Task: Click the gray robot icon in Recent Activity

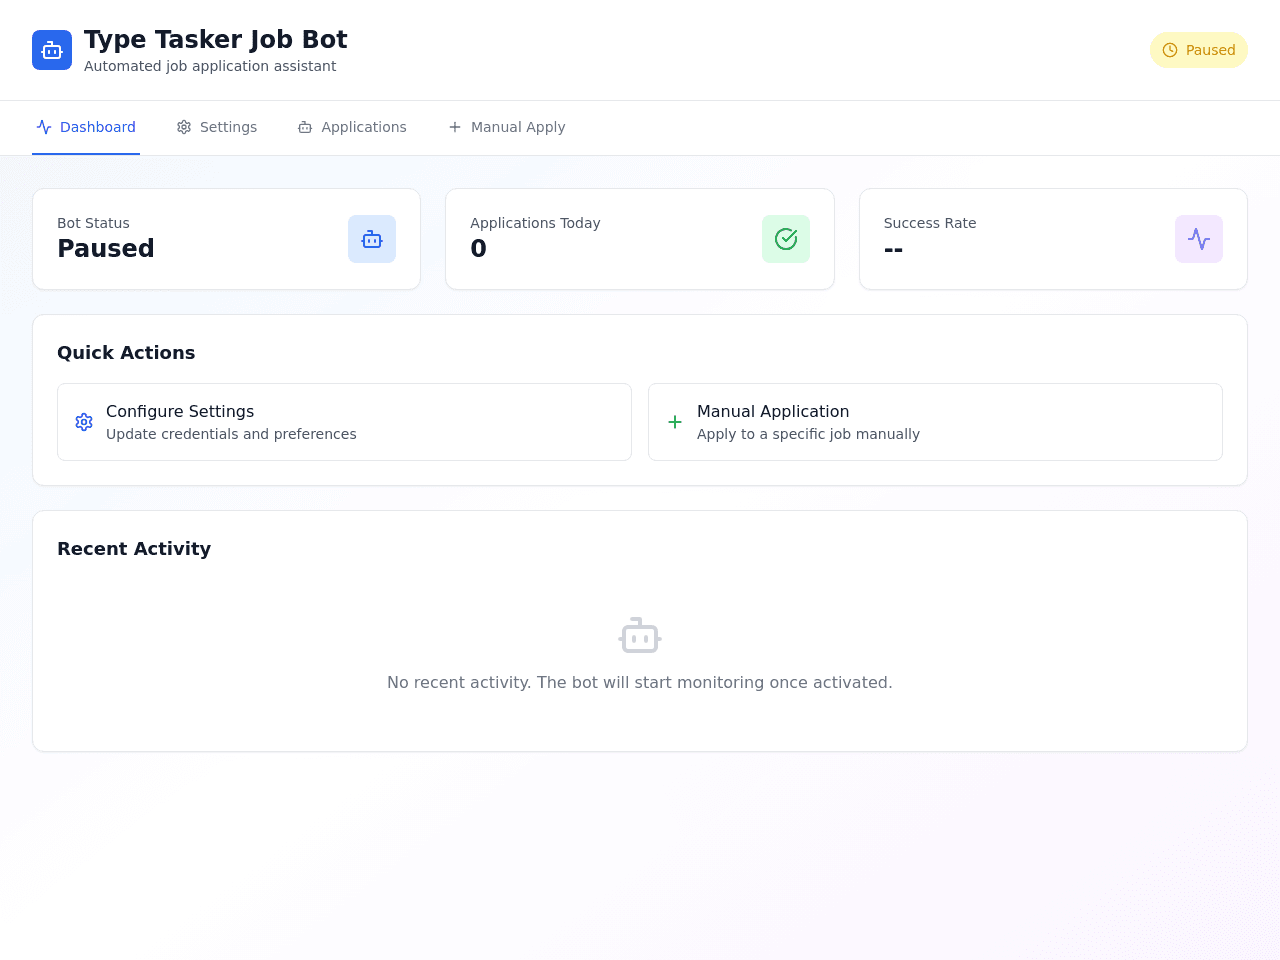Action: click(x=640, y=636)
